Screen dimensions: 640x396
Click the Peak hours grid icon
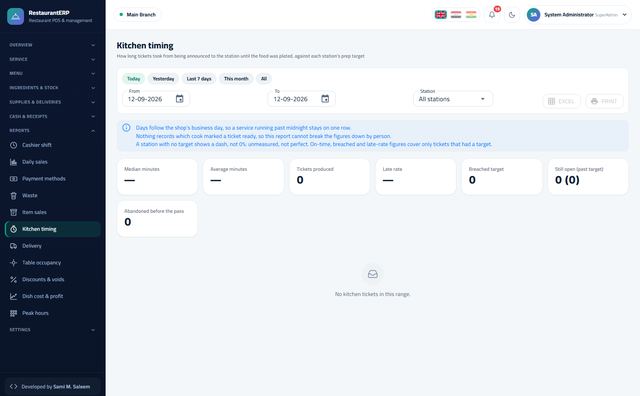click(13, 313)
